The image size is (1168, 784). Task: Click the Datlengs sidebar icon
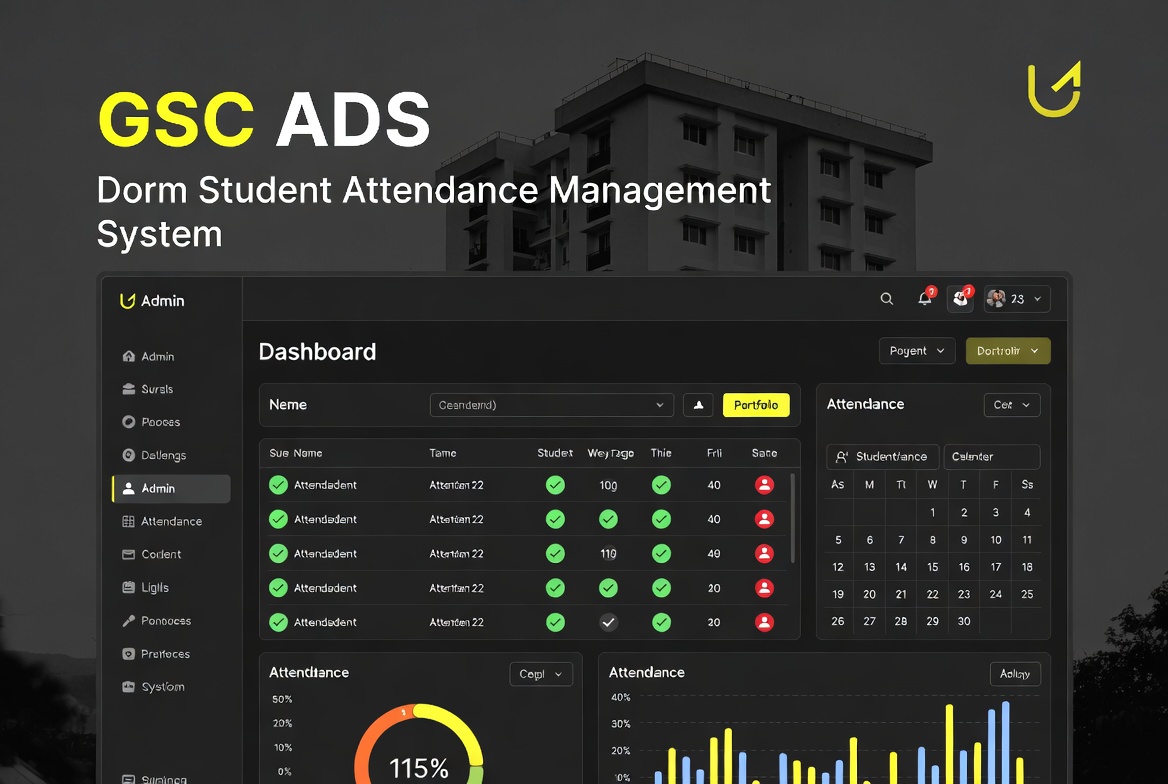(x=128, y=455)
